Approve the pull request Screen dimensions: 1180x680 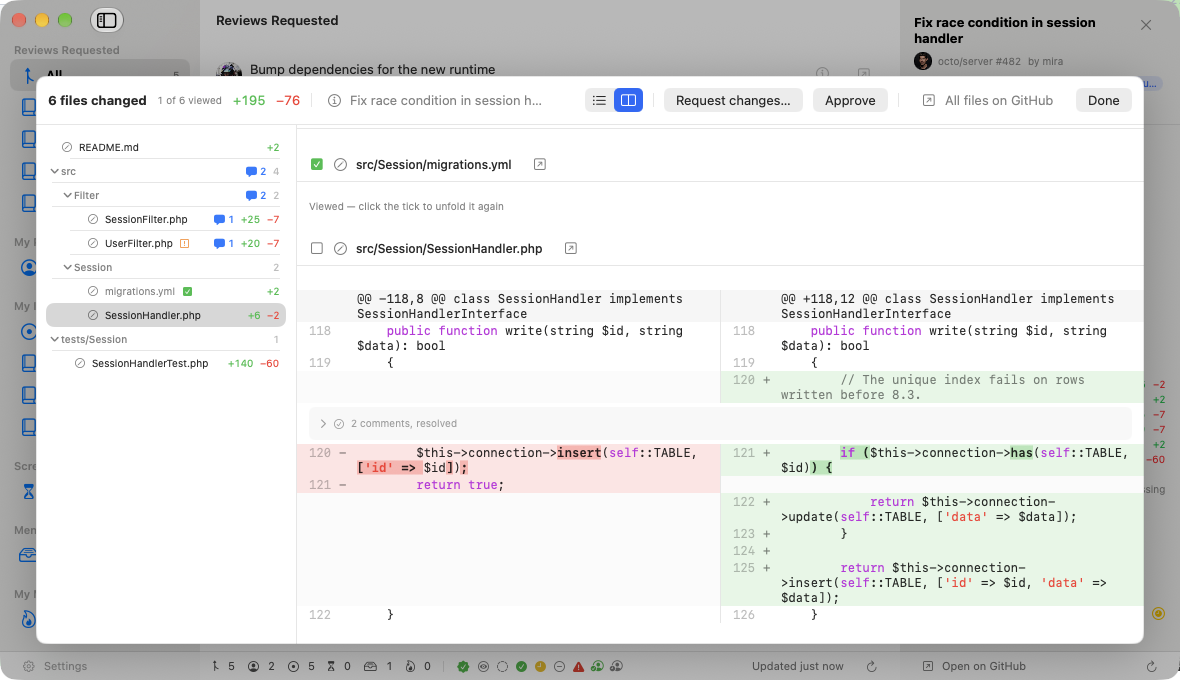[850, 100]
